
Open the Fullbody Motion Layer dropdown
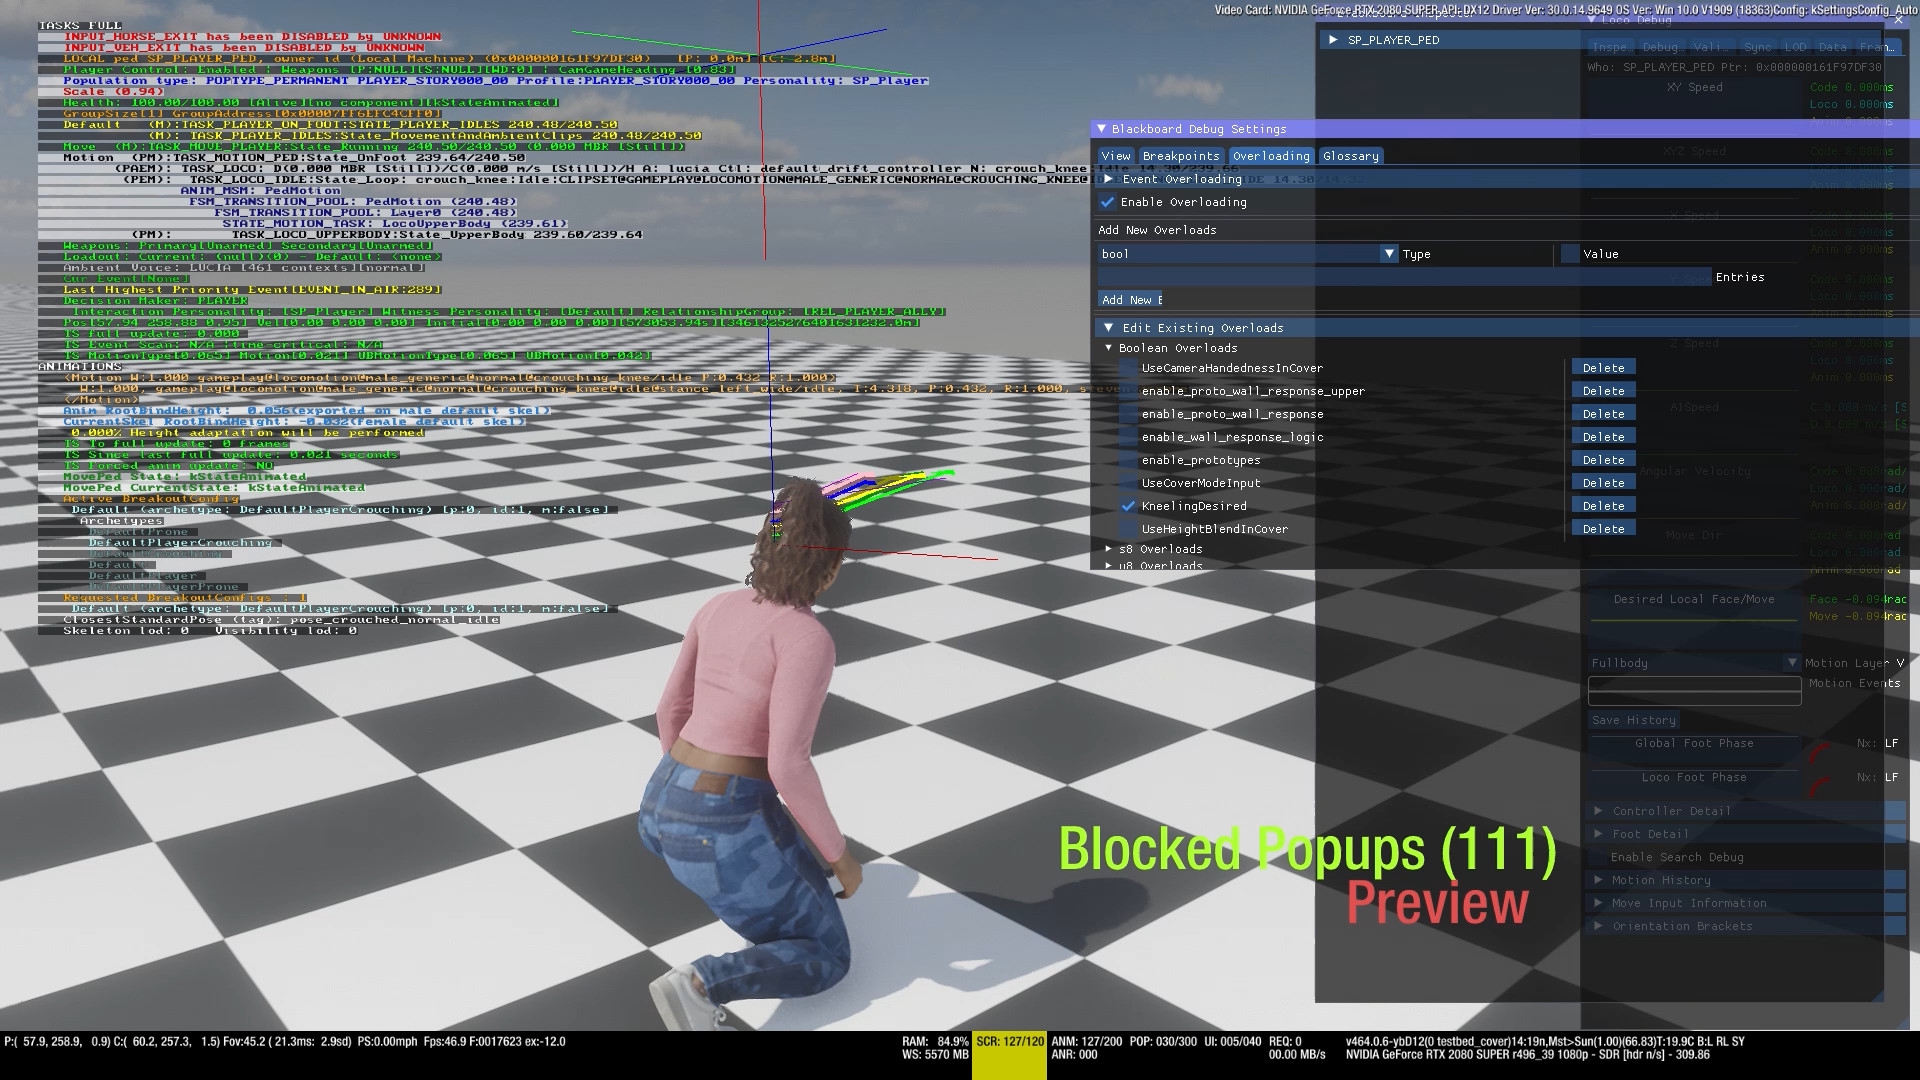[1694, 663]
